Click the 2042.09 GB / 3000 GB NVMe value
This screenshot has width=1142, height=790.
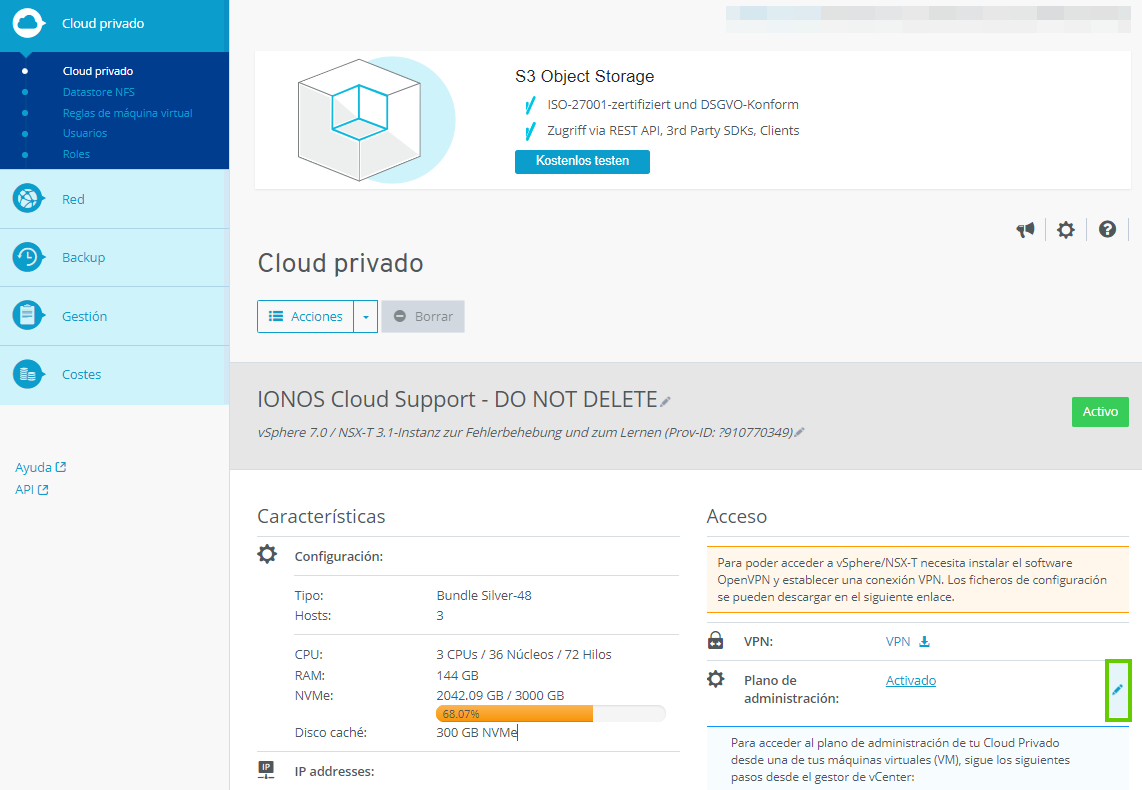point(500,695)
